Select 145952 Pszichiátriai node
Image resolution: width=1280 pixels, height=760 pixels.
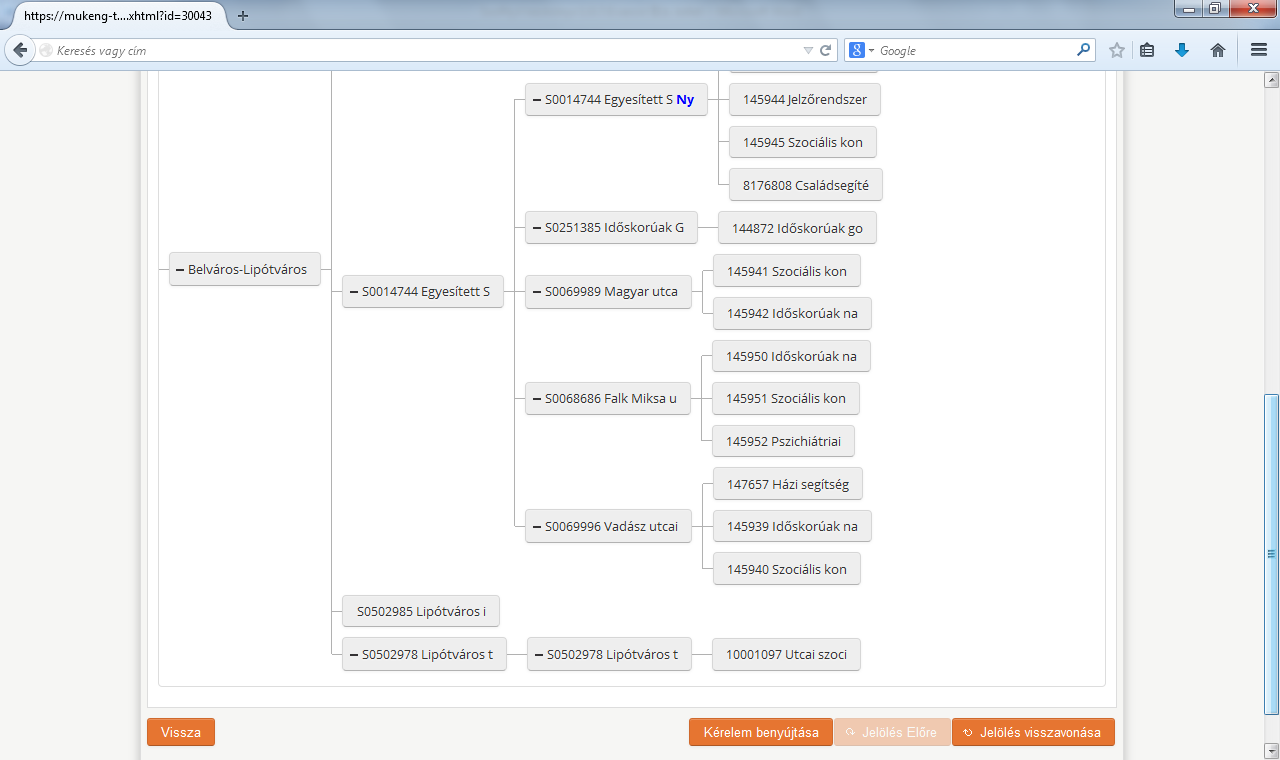[x=784, y=441]
